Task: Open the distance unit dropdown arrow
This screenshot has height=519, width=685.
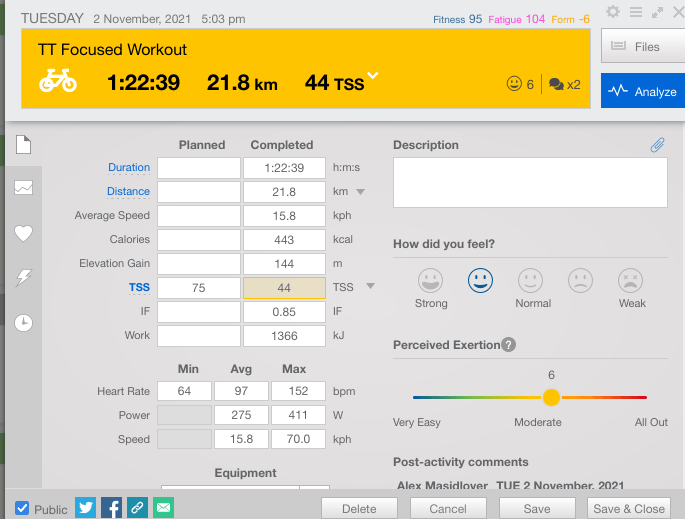Action: click(x=361, y=192)
